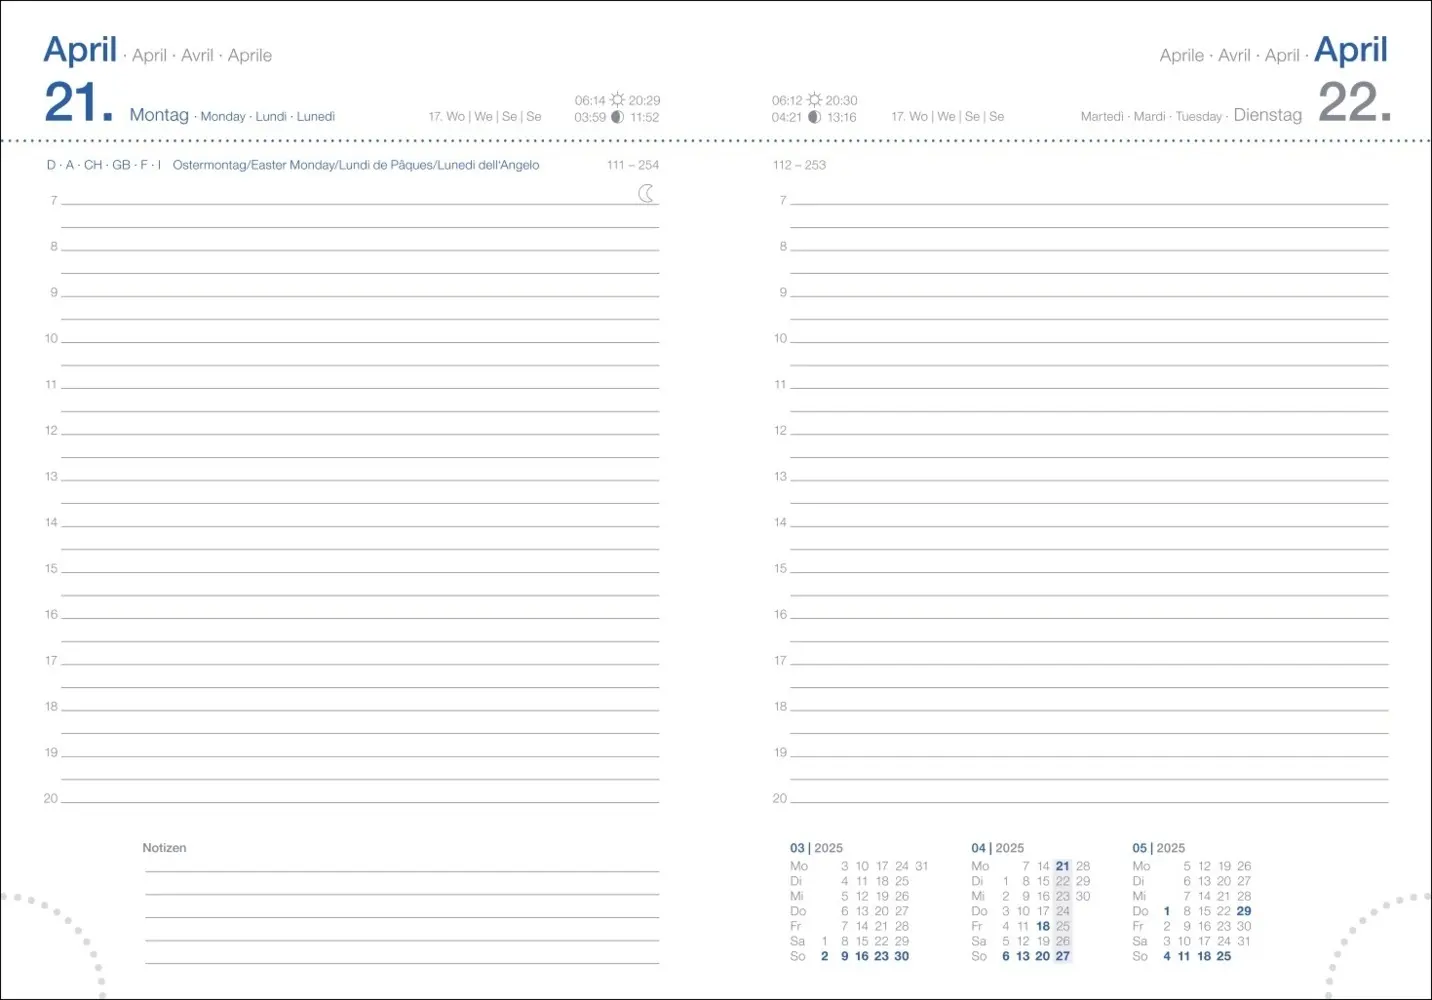Image resolution: width=1432 pixels, height=1000 pixels.
Task: Click highlighted date 21 in April mini calendar
Action: tap(1062, 866)
